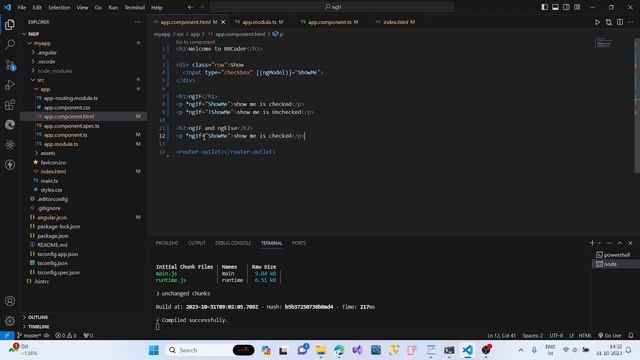This screenshot has width=640, height=360.
Task: Click the Split Editor icon
Action: tap(620, 22)
